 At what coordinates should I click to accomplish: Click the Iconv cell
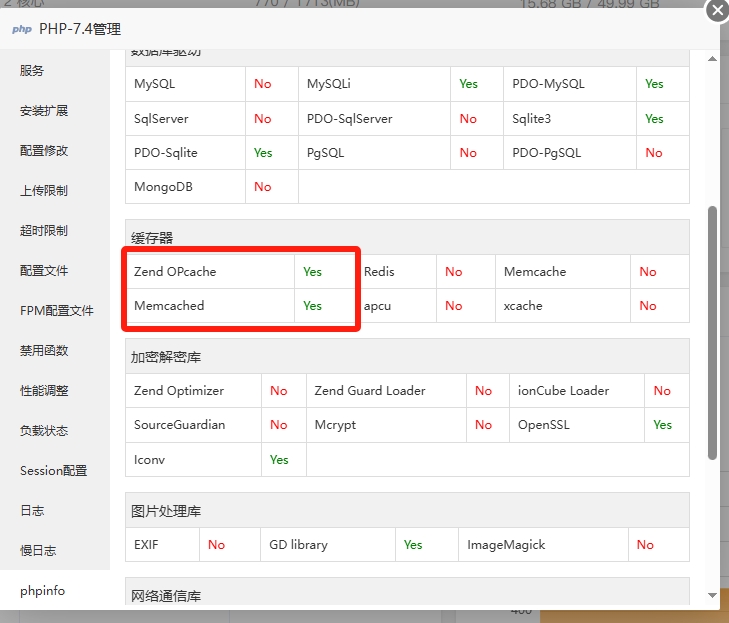click(193, 459)
